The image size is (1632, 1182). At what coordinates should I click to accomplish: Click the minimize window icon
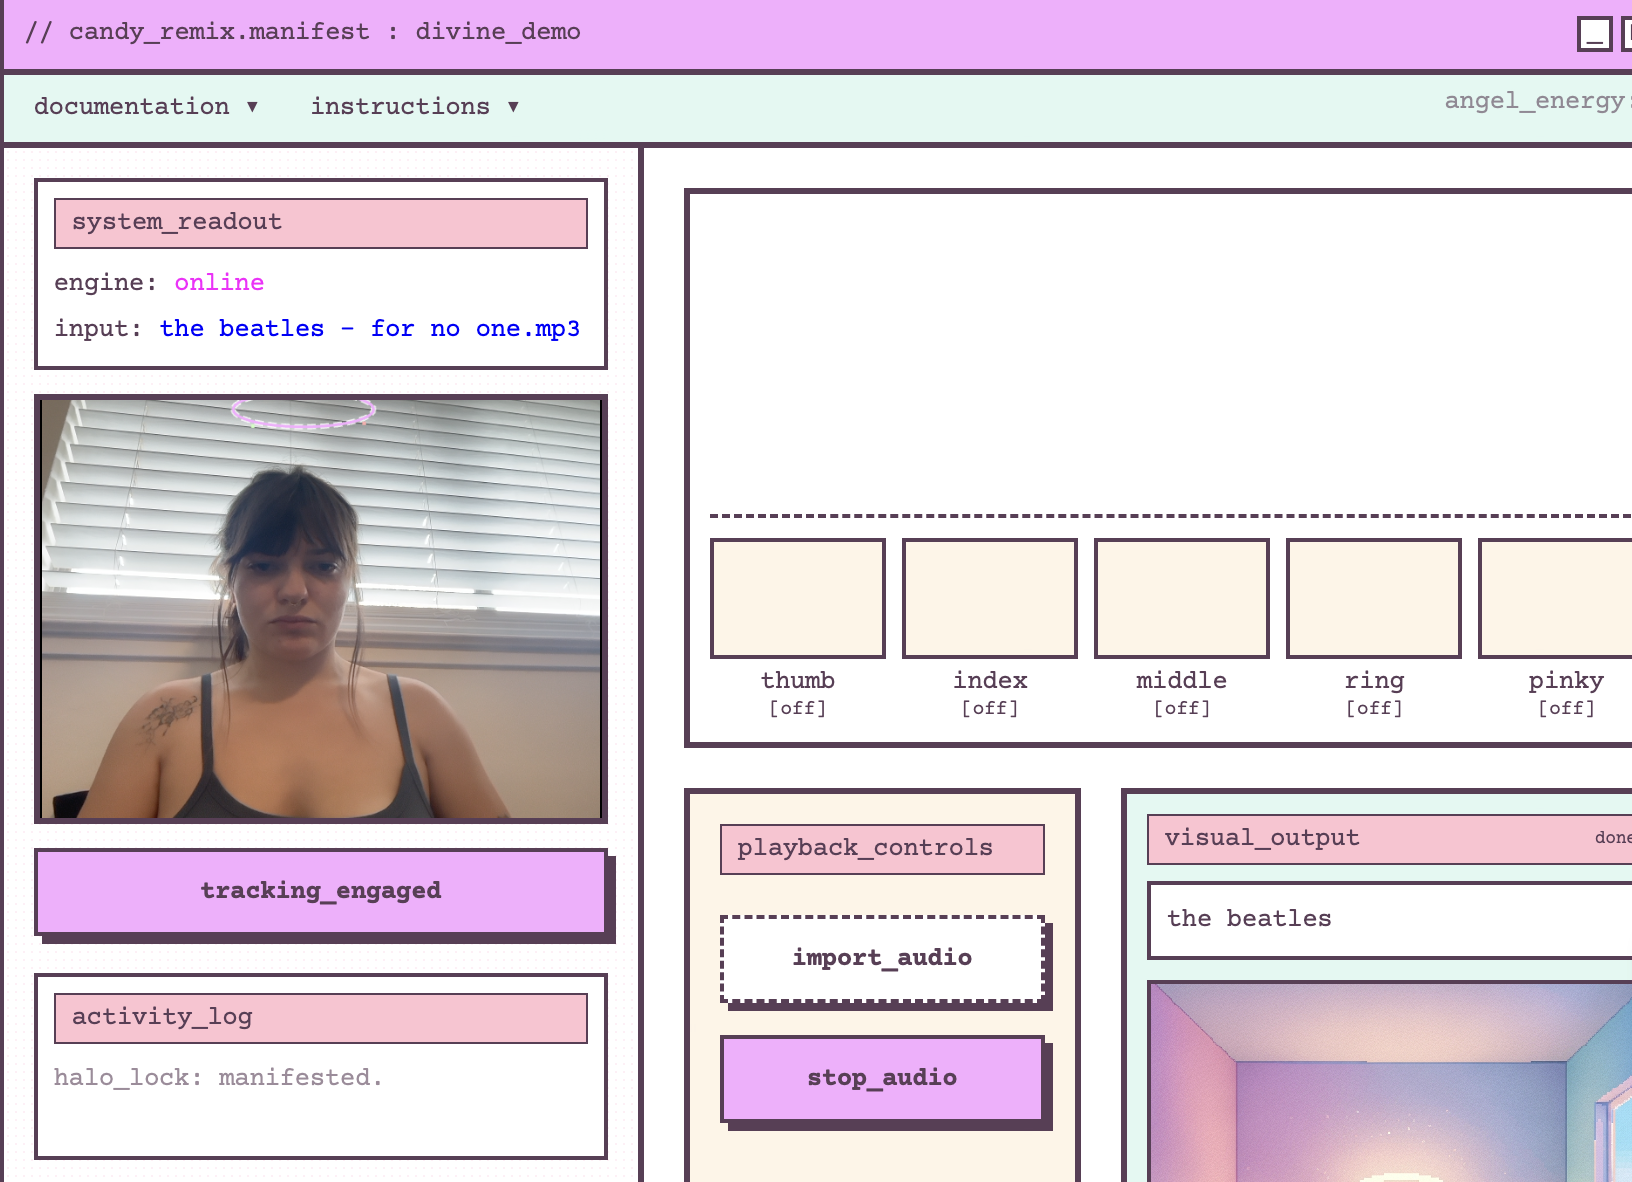tap(1592, 33)
